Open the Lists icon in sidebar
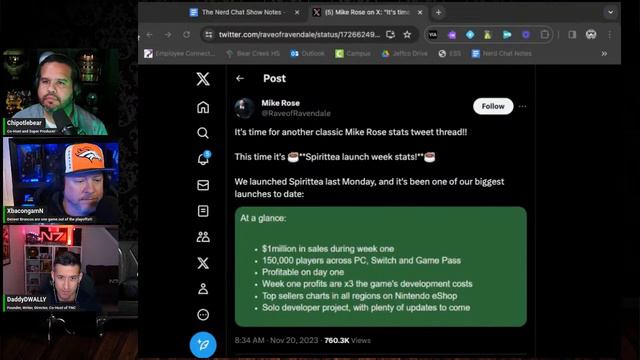 pos(203,211)
